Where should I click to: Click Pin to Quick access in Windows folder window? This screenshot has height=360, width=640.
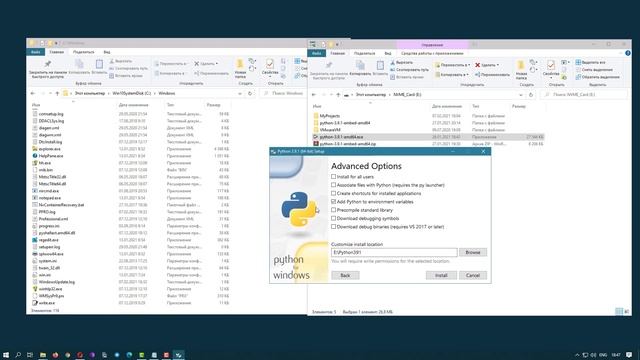(47, 69)
